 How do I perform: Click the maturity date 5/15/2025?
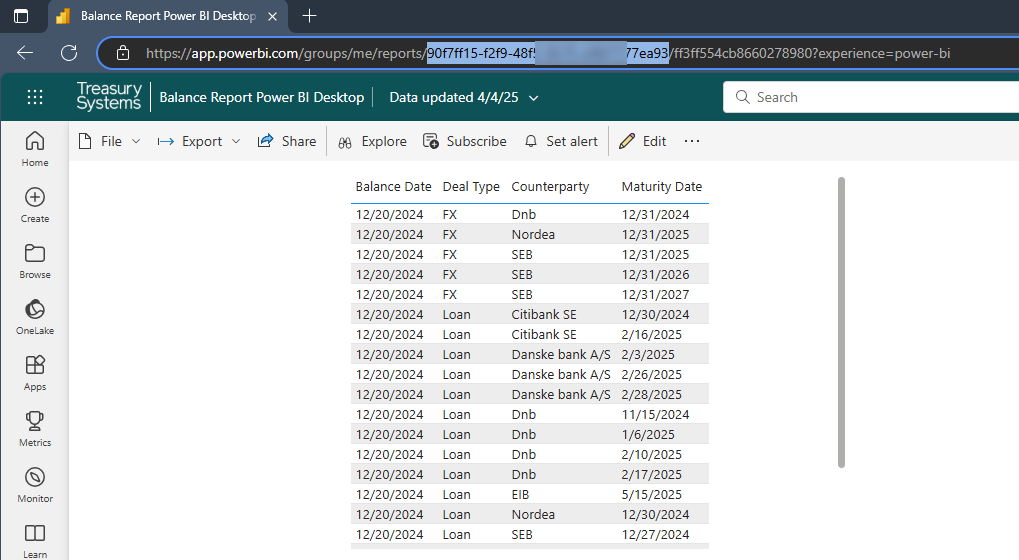(651, 494)
